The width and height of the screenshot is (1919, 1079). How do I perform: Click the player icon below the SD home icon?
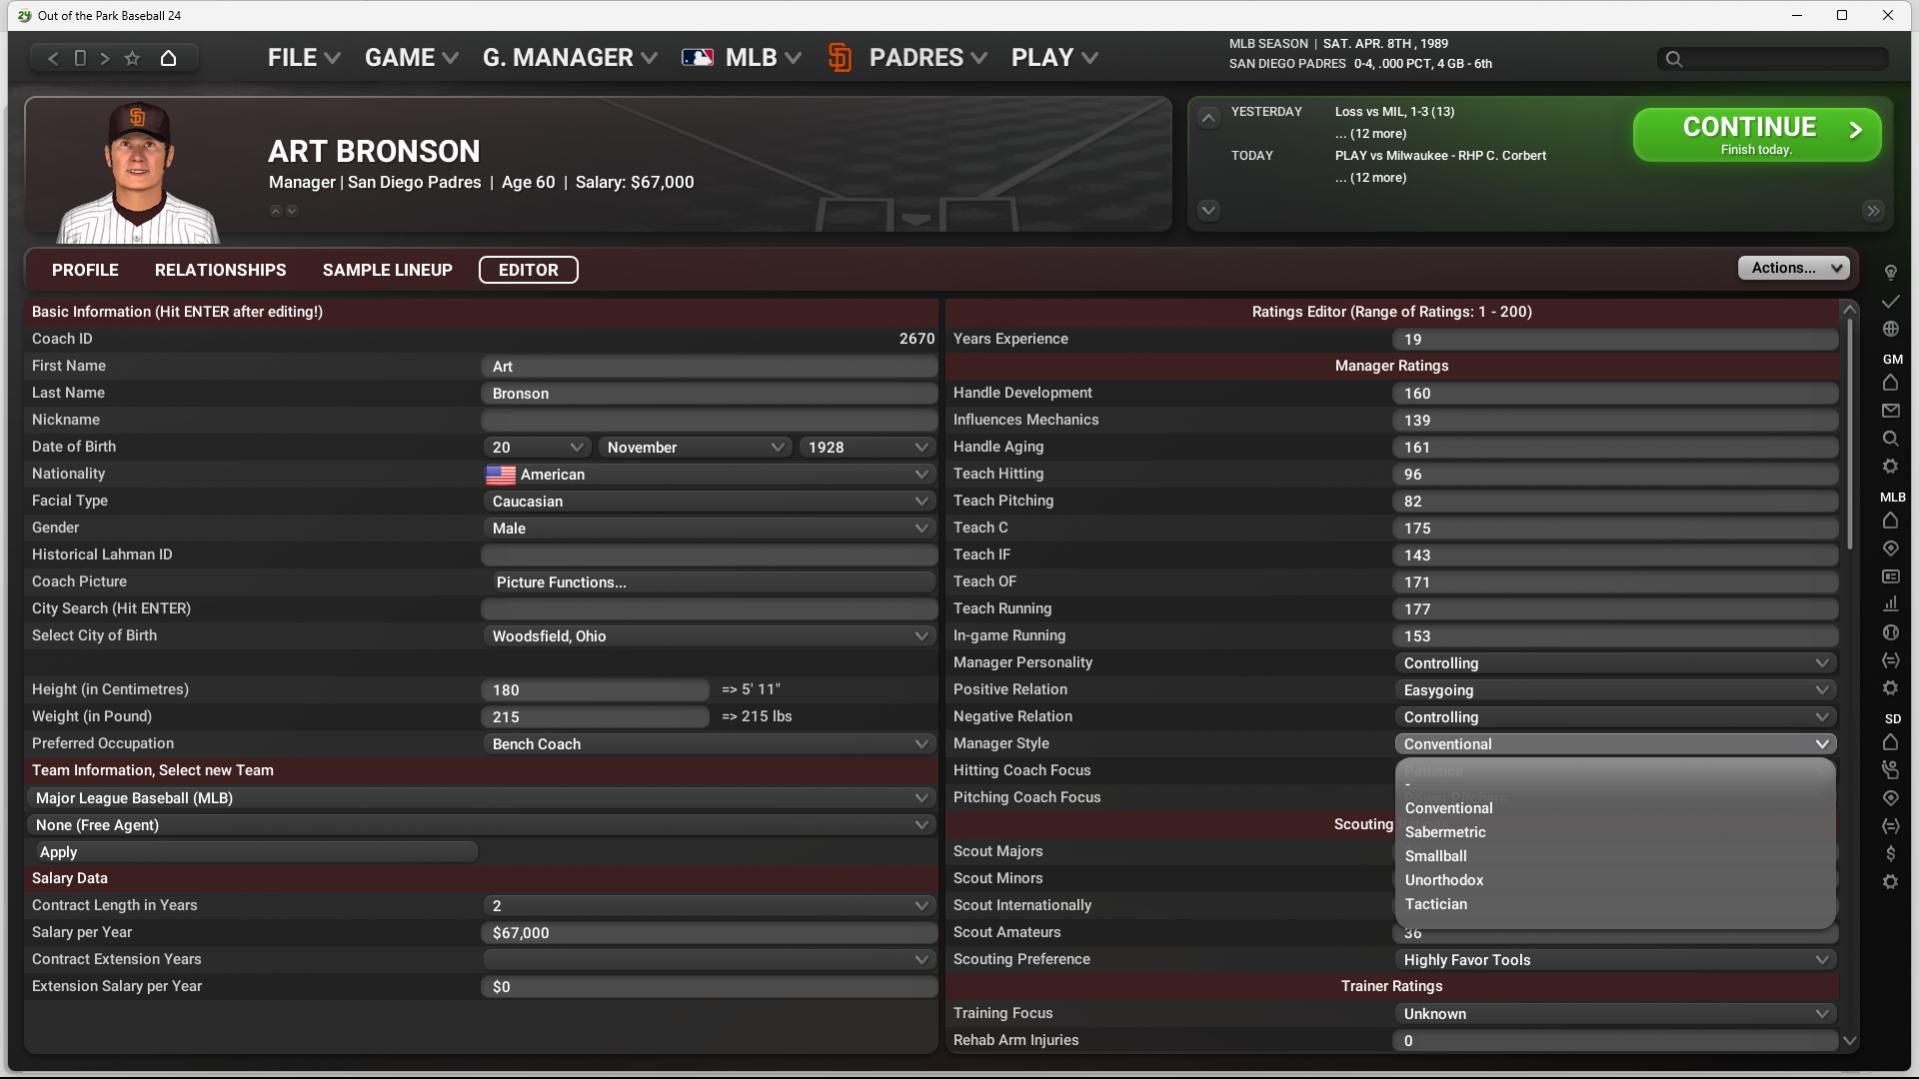point(1890,770)
